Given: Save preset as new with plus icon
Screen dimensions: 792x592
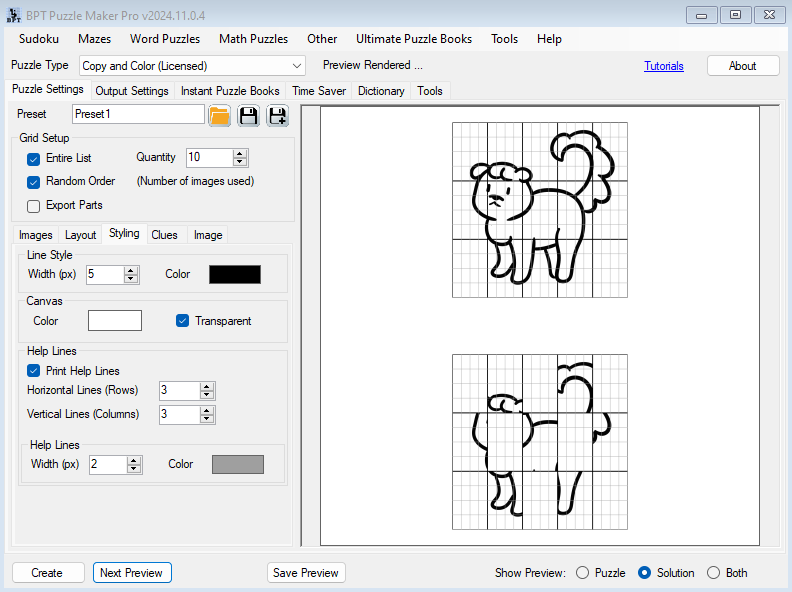Looking at the screenshot, I should [277, 116].
